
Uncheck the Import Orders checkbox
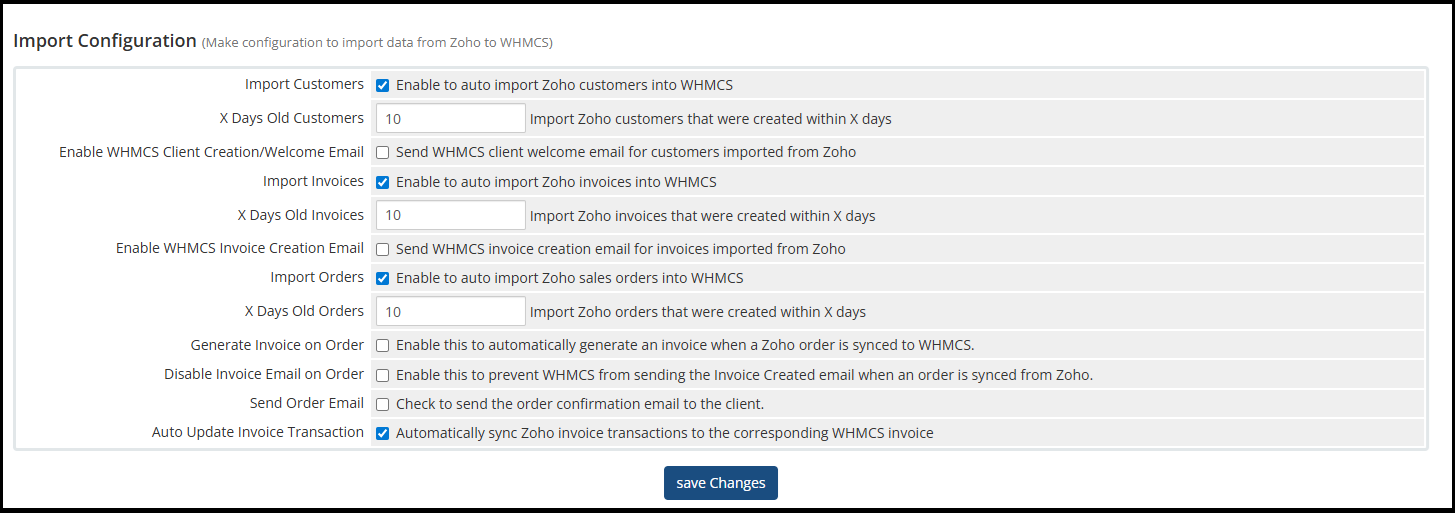(x=383, y=279)
